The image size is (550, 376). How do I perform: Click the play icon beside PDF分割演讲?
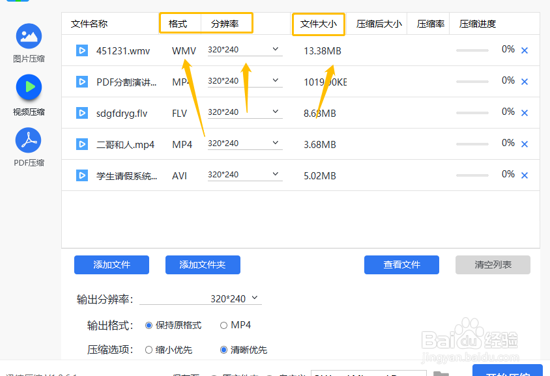click(x=82, y=82)
